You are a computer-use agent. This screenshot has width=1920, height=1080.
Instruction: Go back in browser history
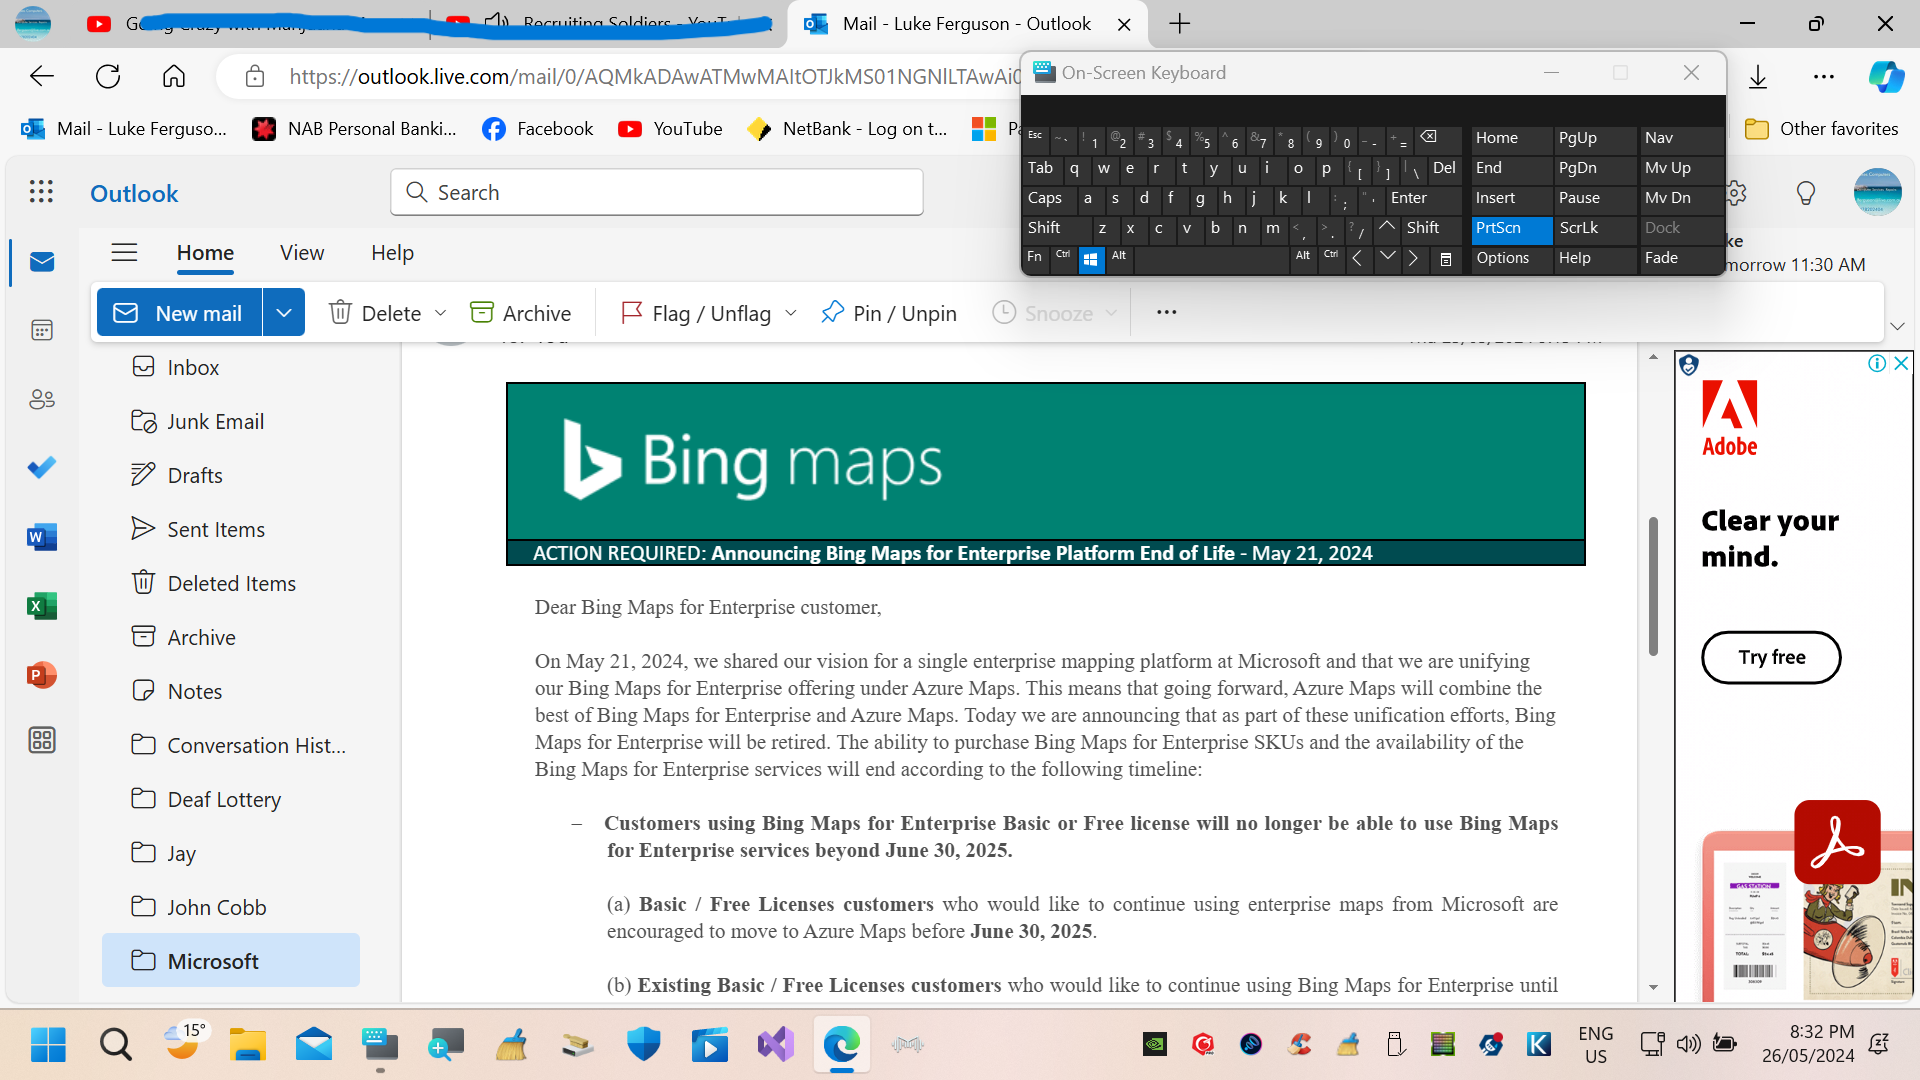[42, 76]
